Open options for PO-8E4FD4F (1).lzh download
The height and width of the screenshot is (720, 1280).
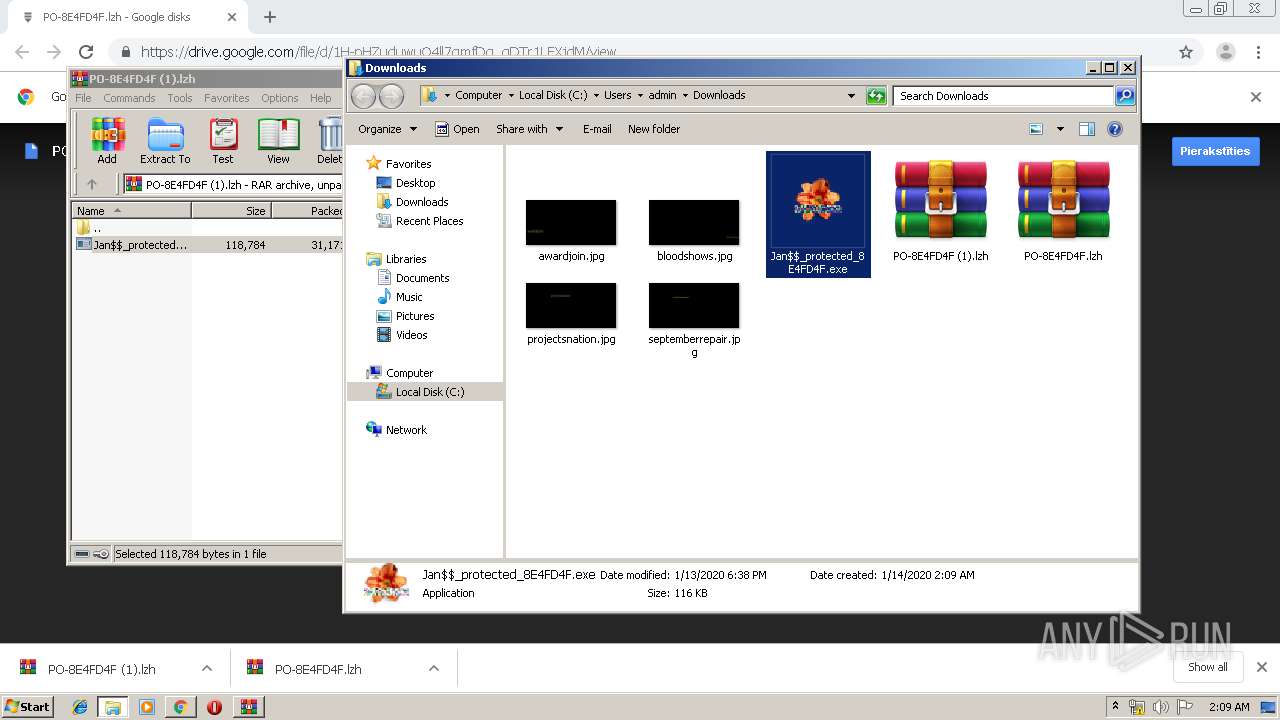pyautogui.click(x=207, y=668)
